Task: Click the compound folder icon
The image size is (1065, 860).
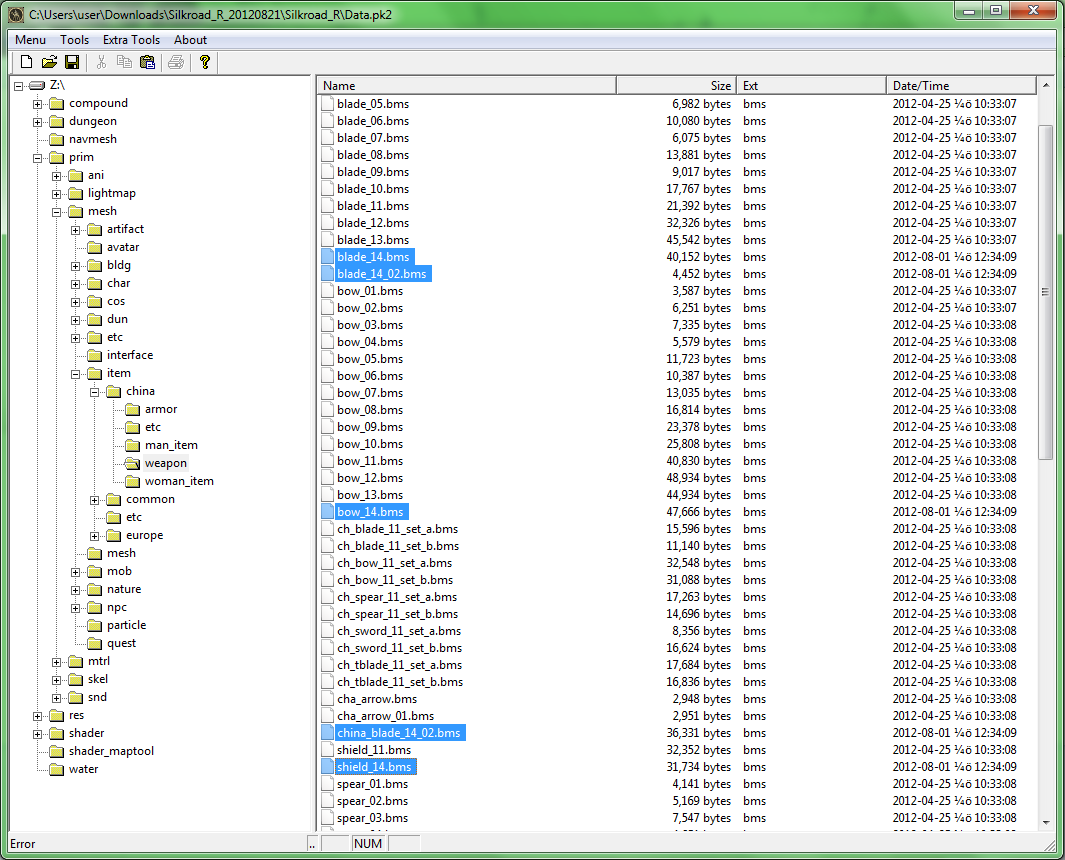Action: click(57, 103)
